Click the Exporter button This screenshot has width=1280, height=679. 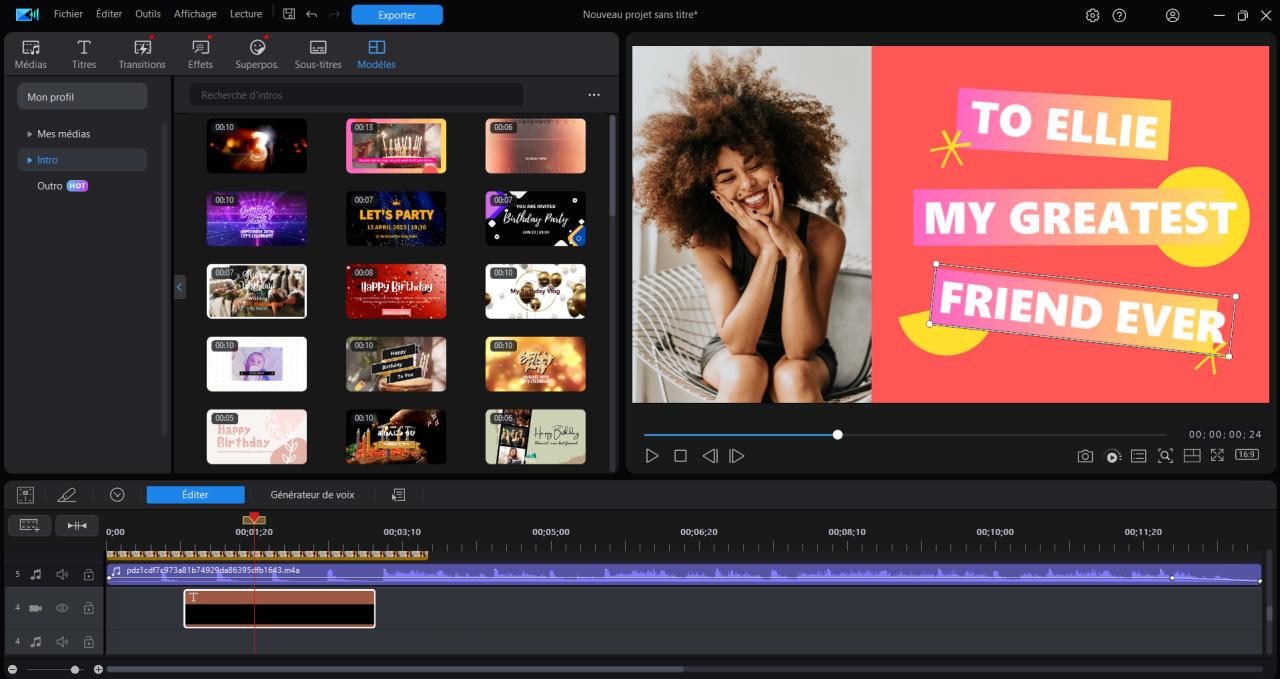pos(397,14)
